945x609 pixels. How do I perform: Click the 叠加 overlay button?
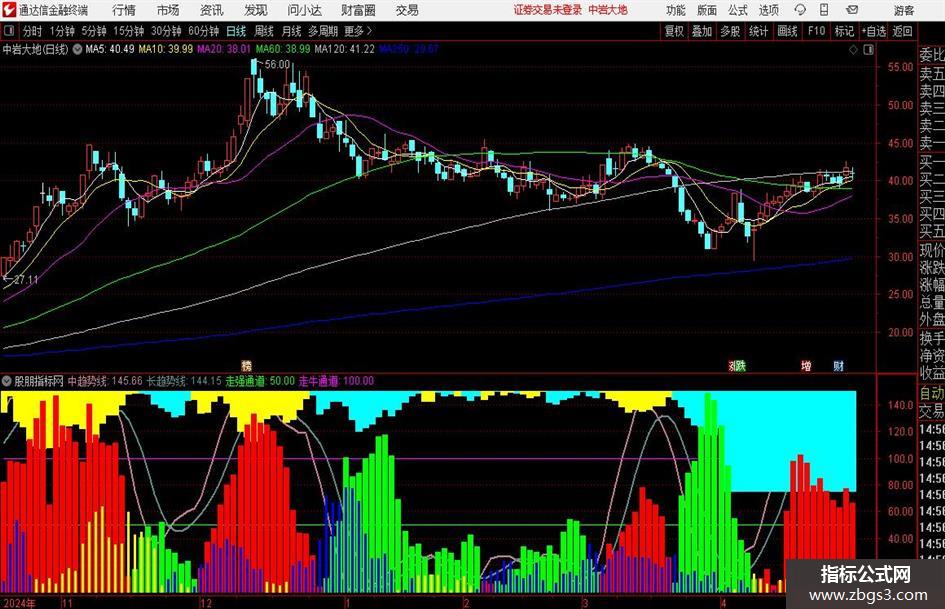point(702,31)
